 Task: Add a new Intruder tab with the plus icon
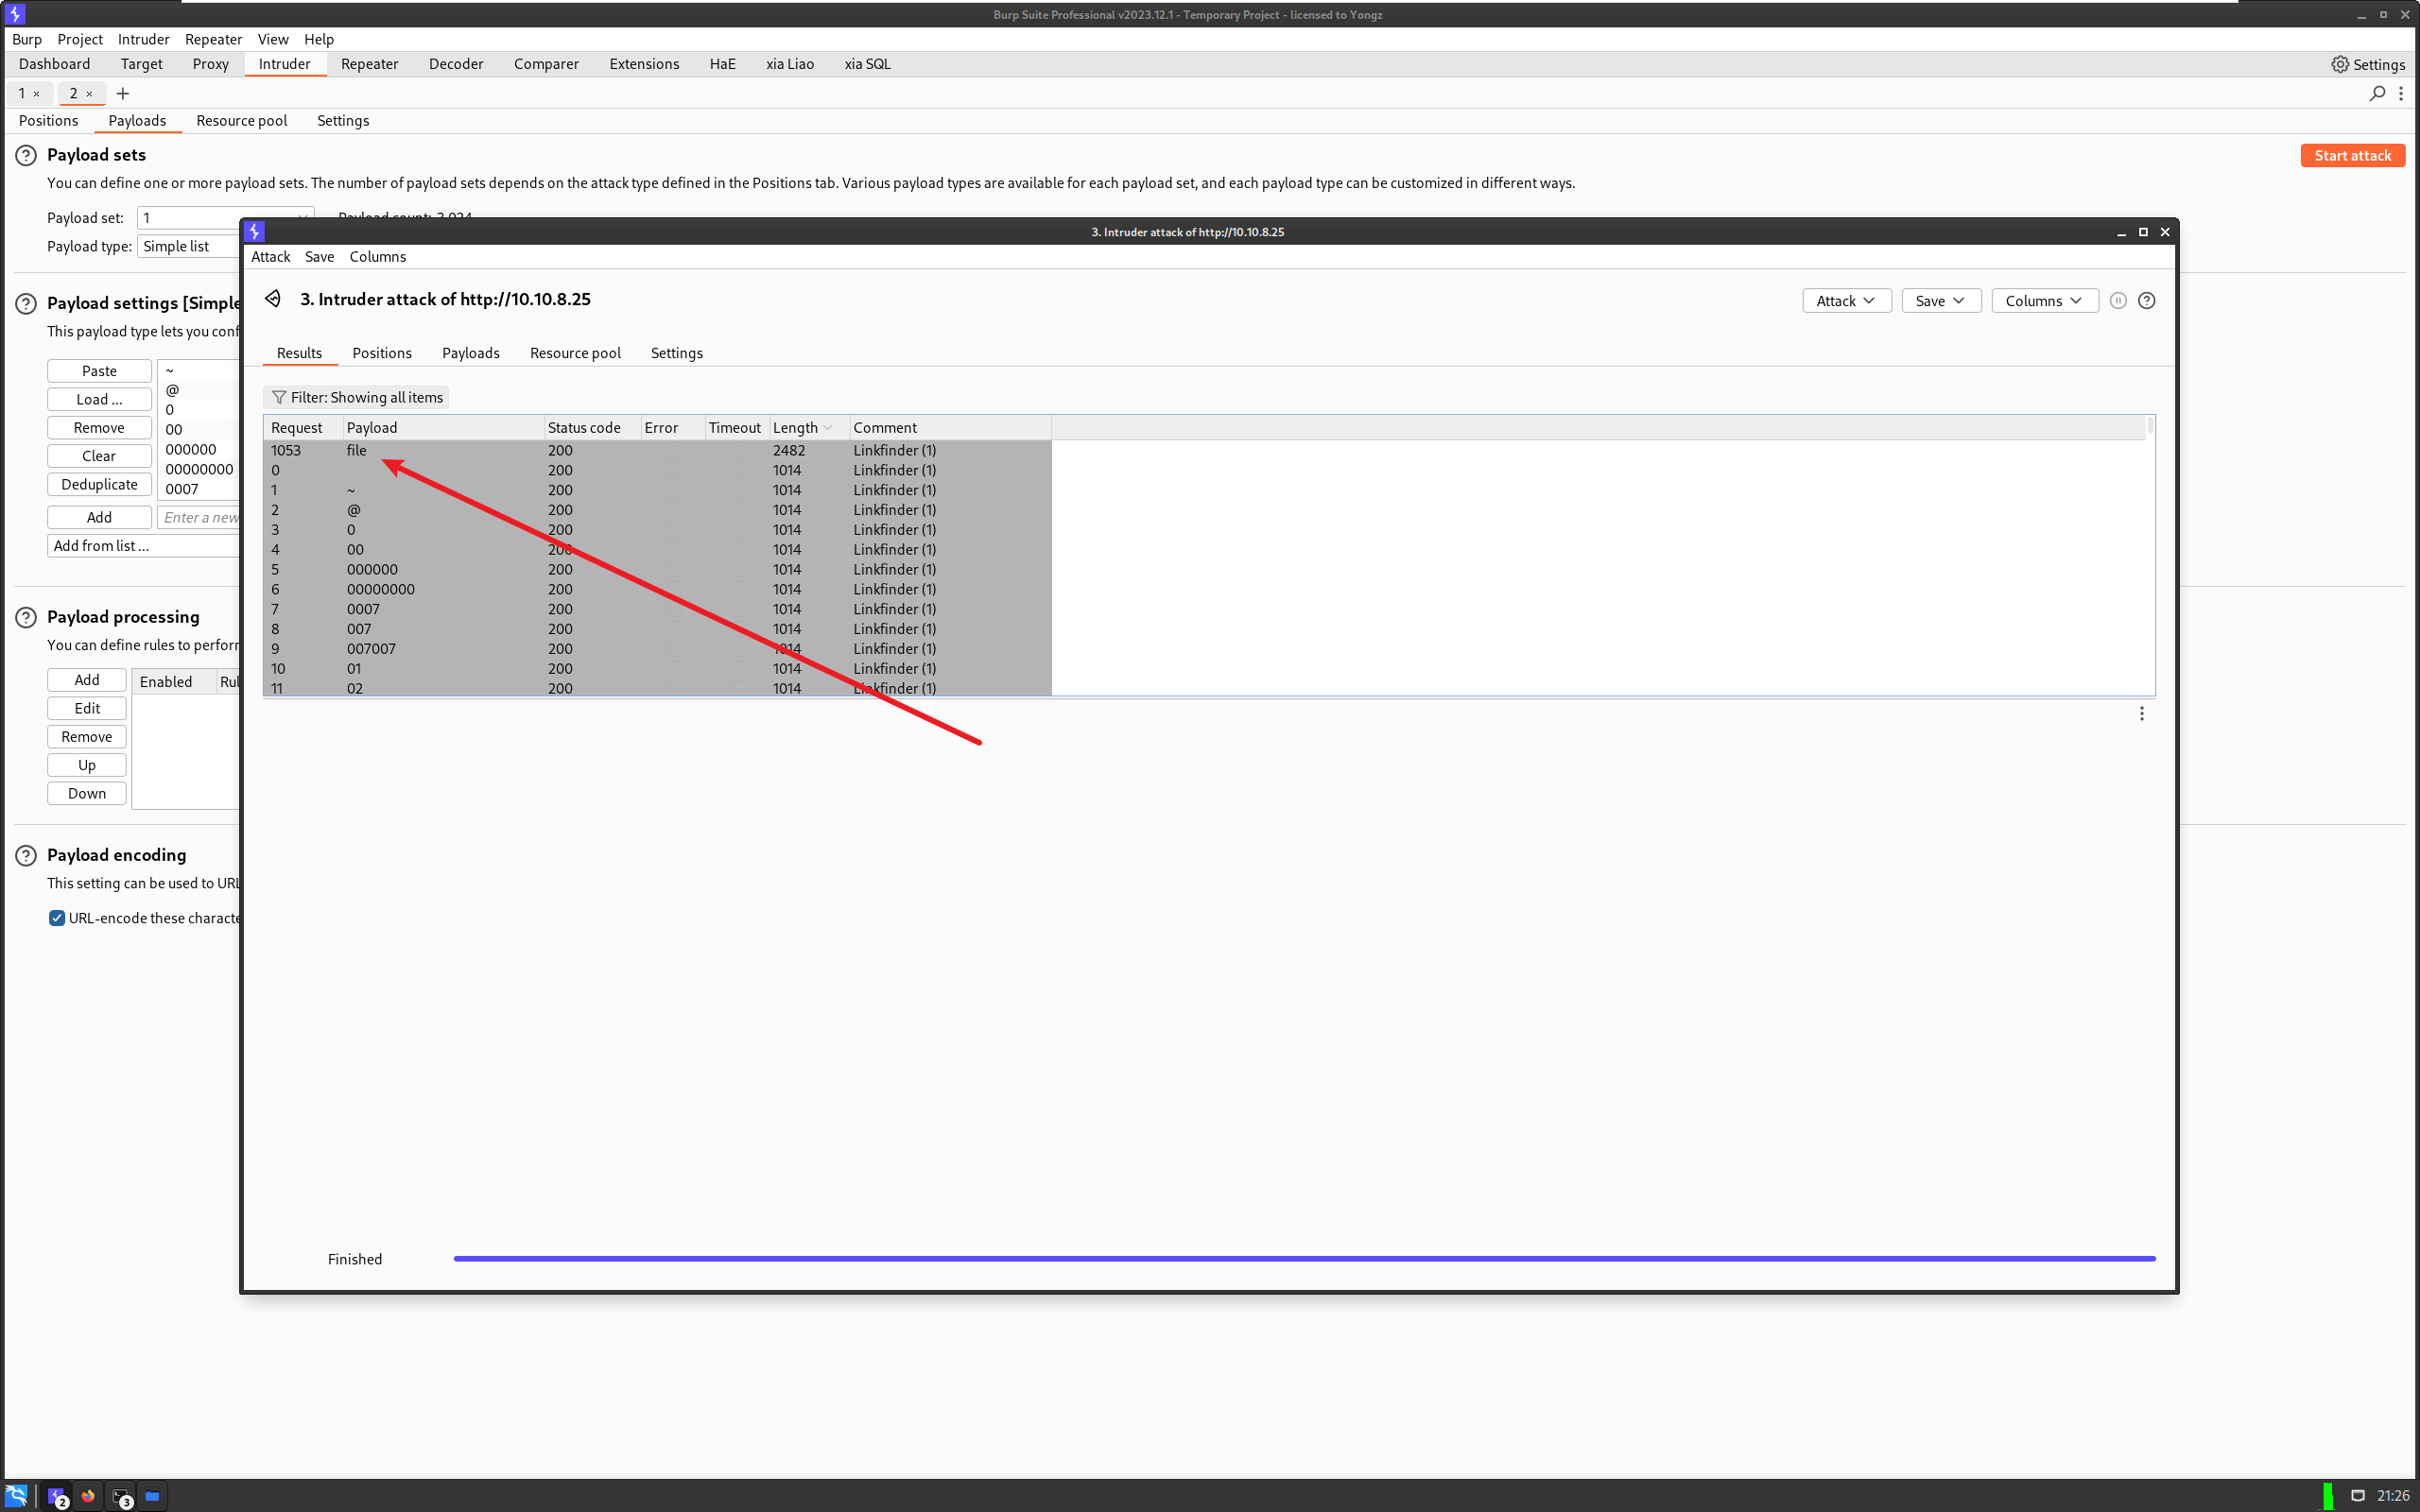pyautogui.click(x=123, y=94)
